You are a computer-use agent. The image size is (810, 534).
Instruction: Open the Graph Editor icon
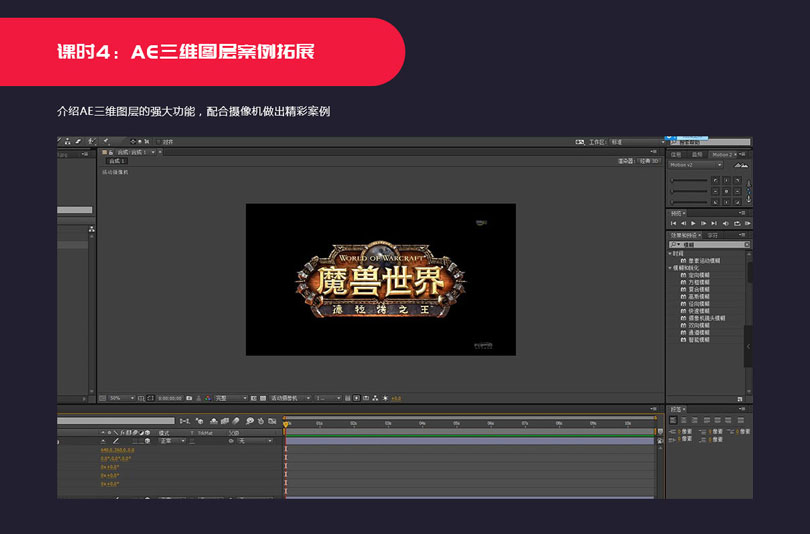click(272, 421)
